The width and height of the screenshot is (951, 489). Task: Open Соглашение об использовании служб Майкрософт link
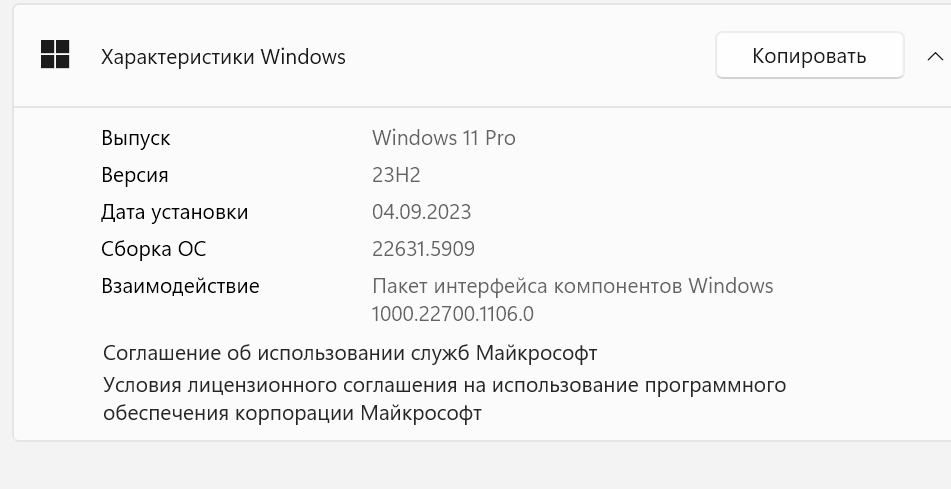tap(350, 353)
